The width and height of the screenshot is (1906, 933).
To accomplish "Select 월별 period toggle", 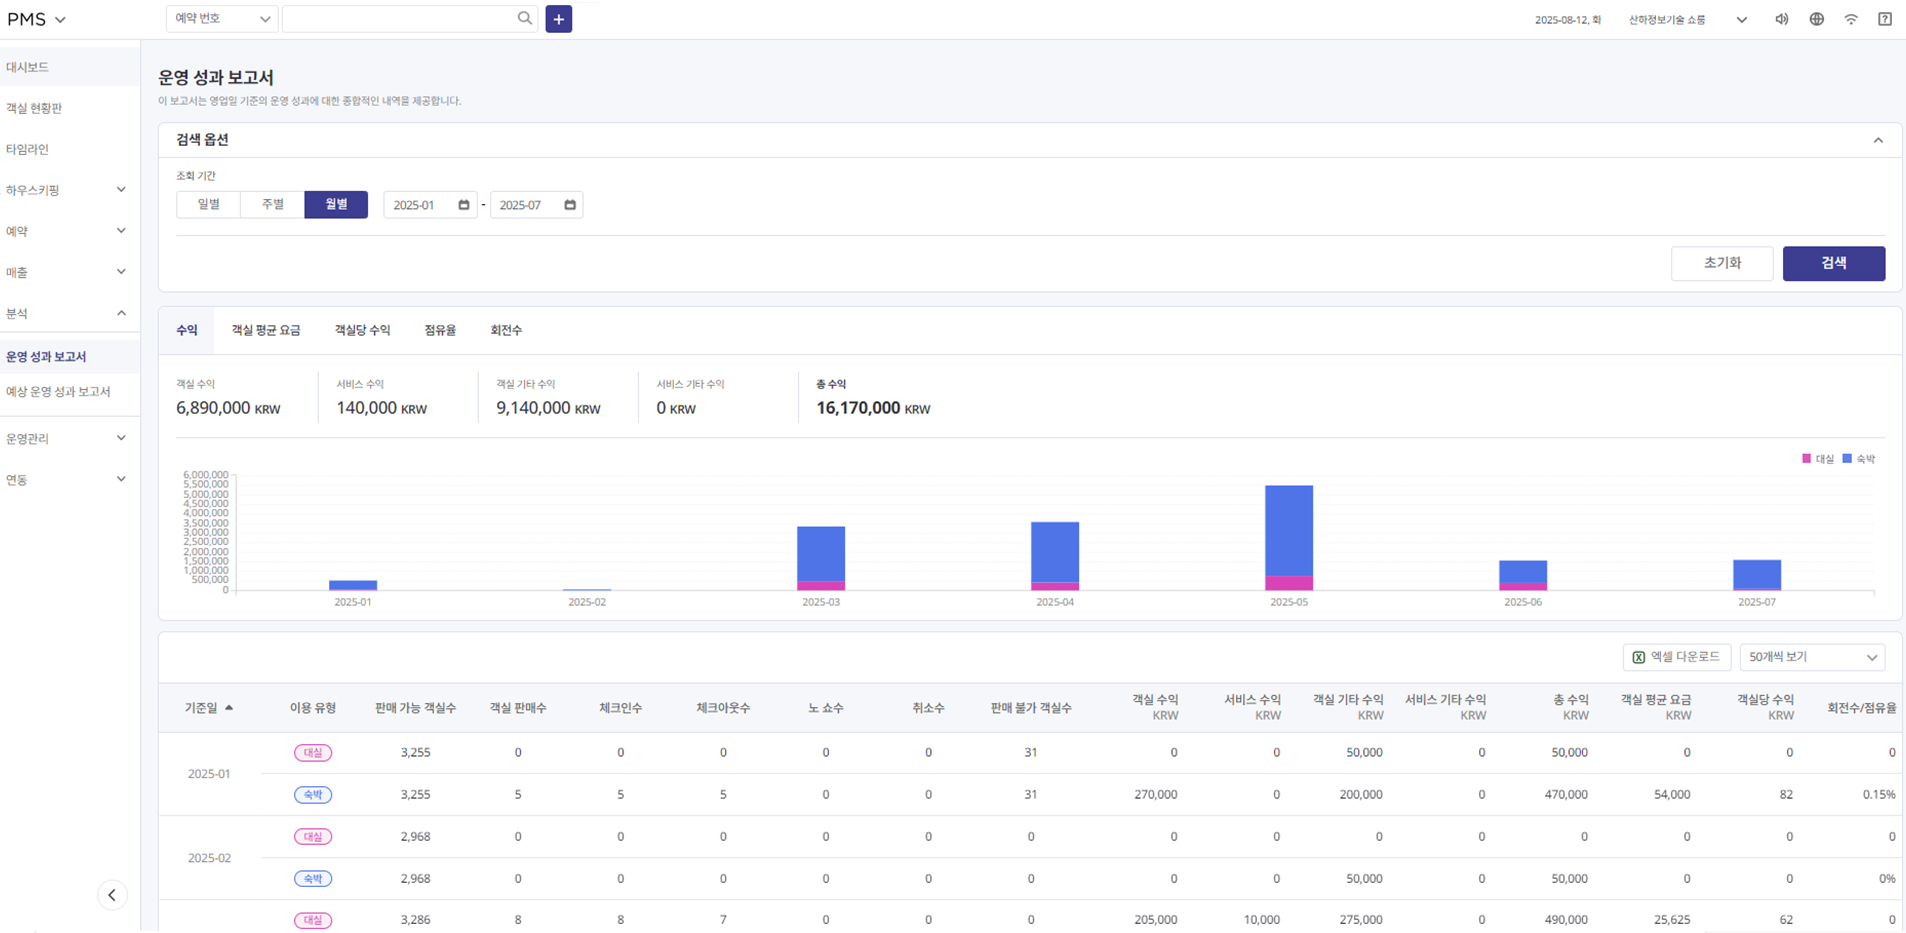I will click(336, 204).
